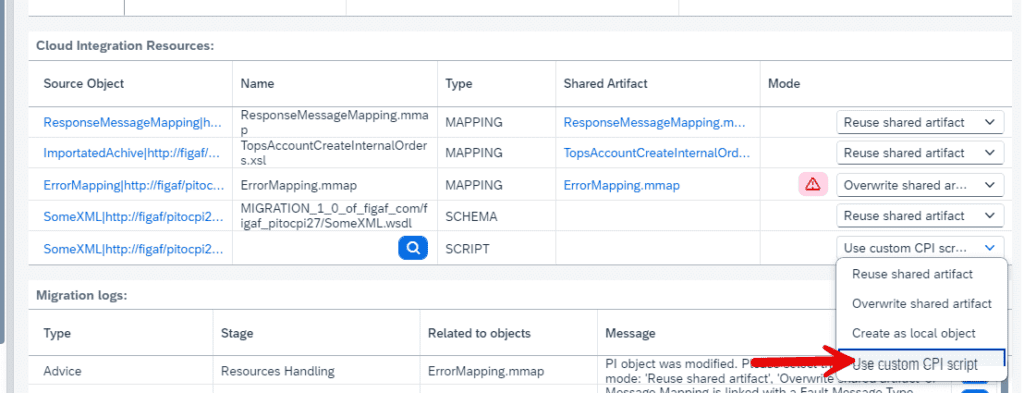Click the search magnifier button in the SCRIPT row
This screenshot has height=393, width=1024.
tap(413, 248)
